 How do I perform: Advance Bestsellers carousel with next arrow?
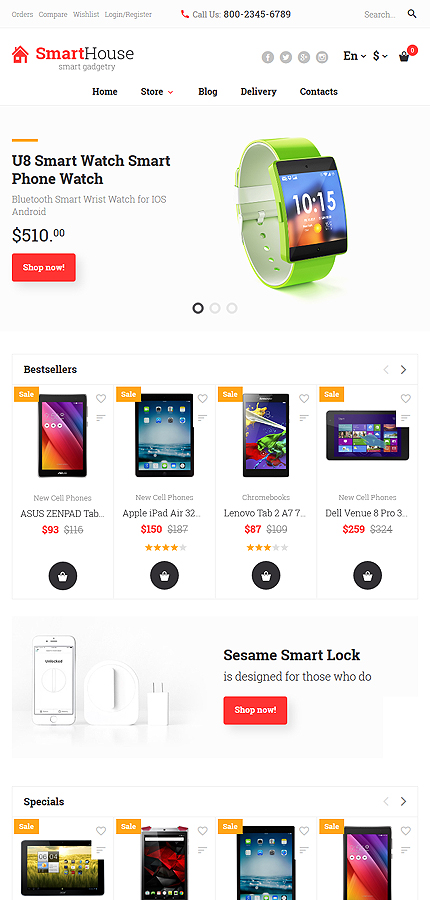(404, 370)
